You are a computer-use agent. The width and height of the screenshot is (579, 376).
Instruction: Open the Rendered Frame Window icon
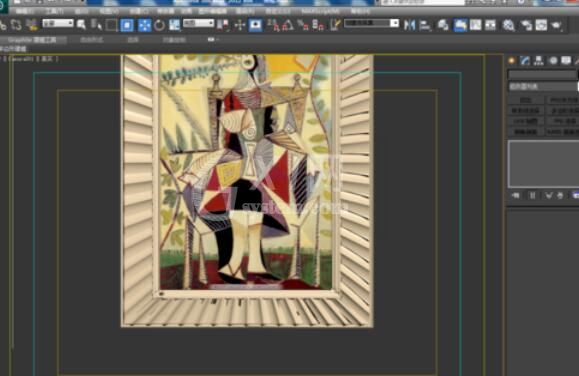541,25
